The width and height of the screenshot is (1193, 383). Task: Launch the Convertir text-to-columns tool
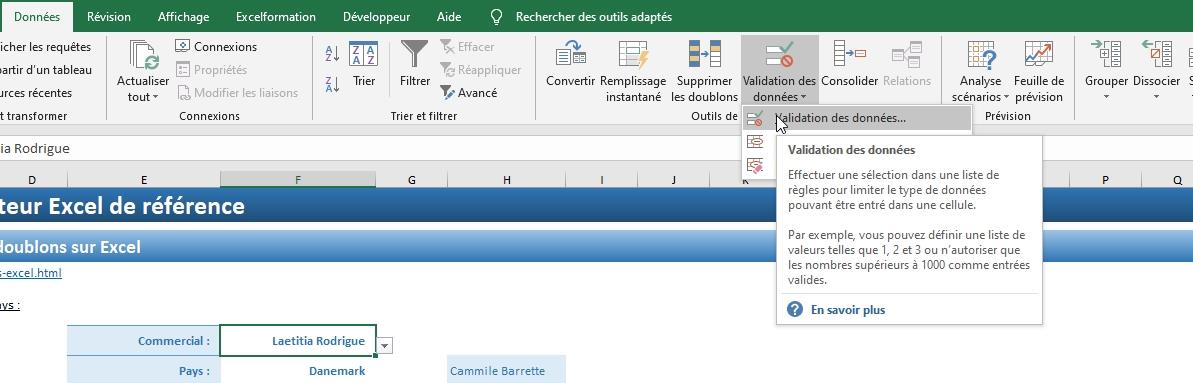571,64
